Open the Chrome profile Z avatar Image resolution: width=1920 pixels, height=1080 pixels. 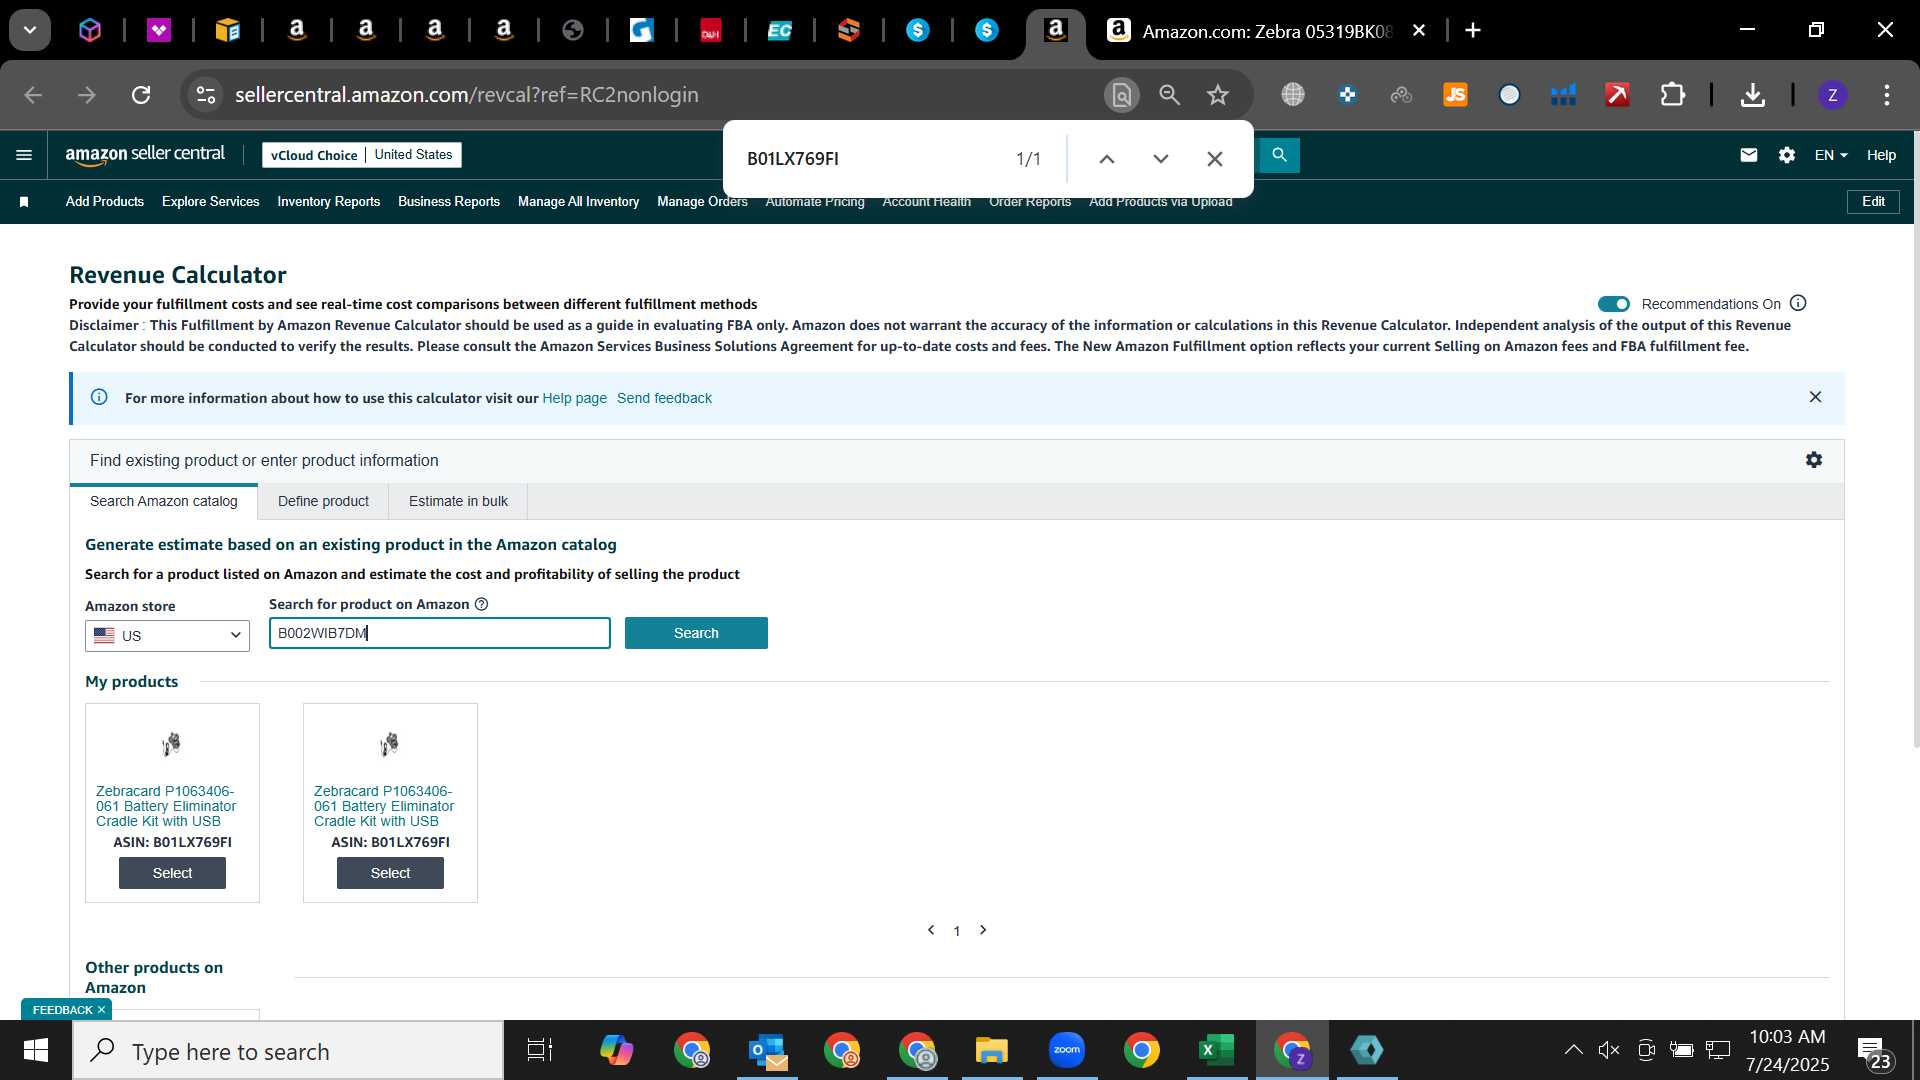pos(1832,95)
